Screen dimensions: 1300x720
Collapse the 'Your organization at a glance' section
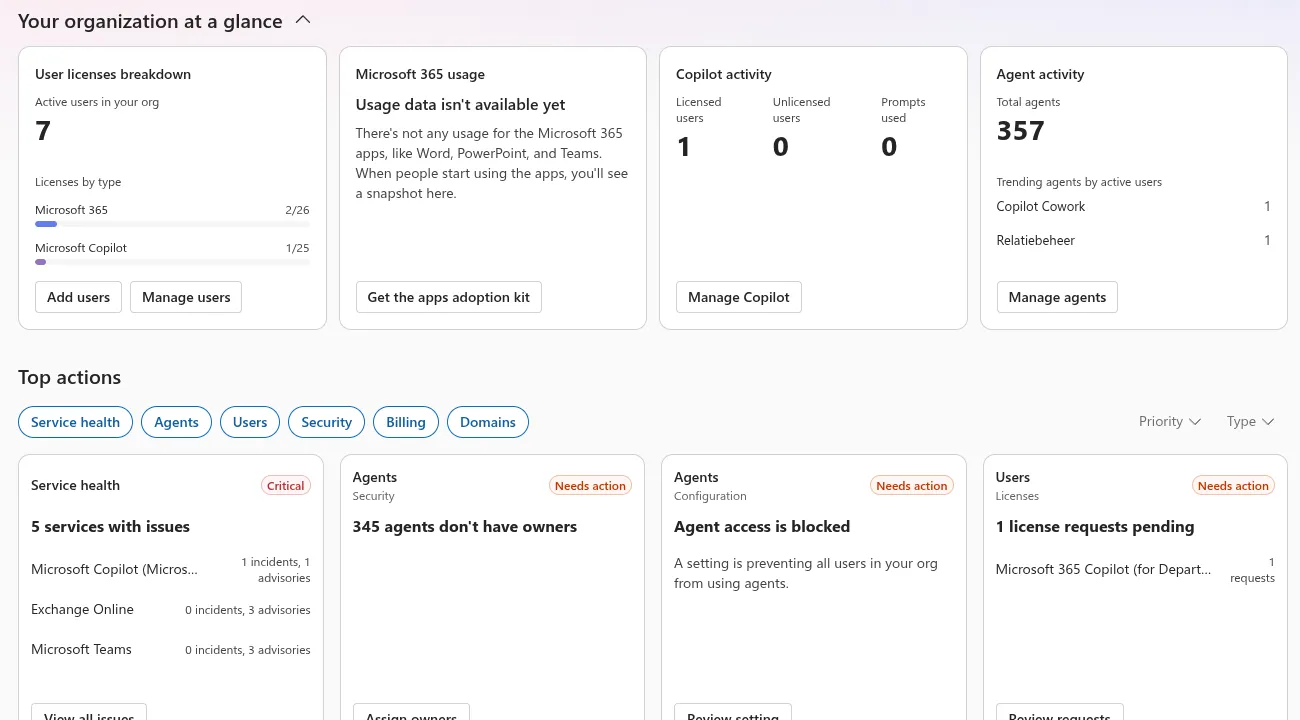click(304, 20)
